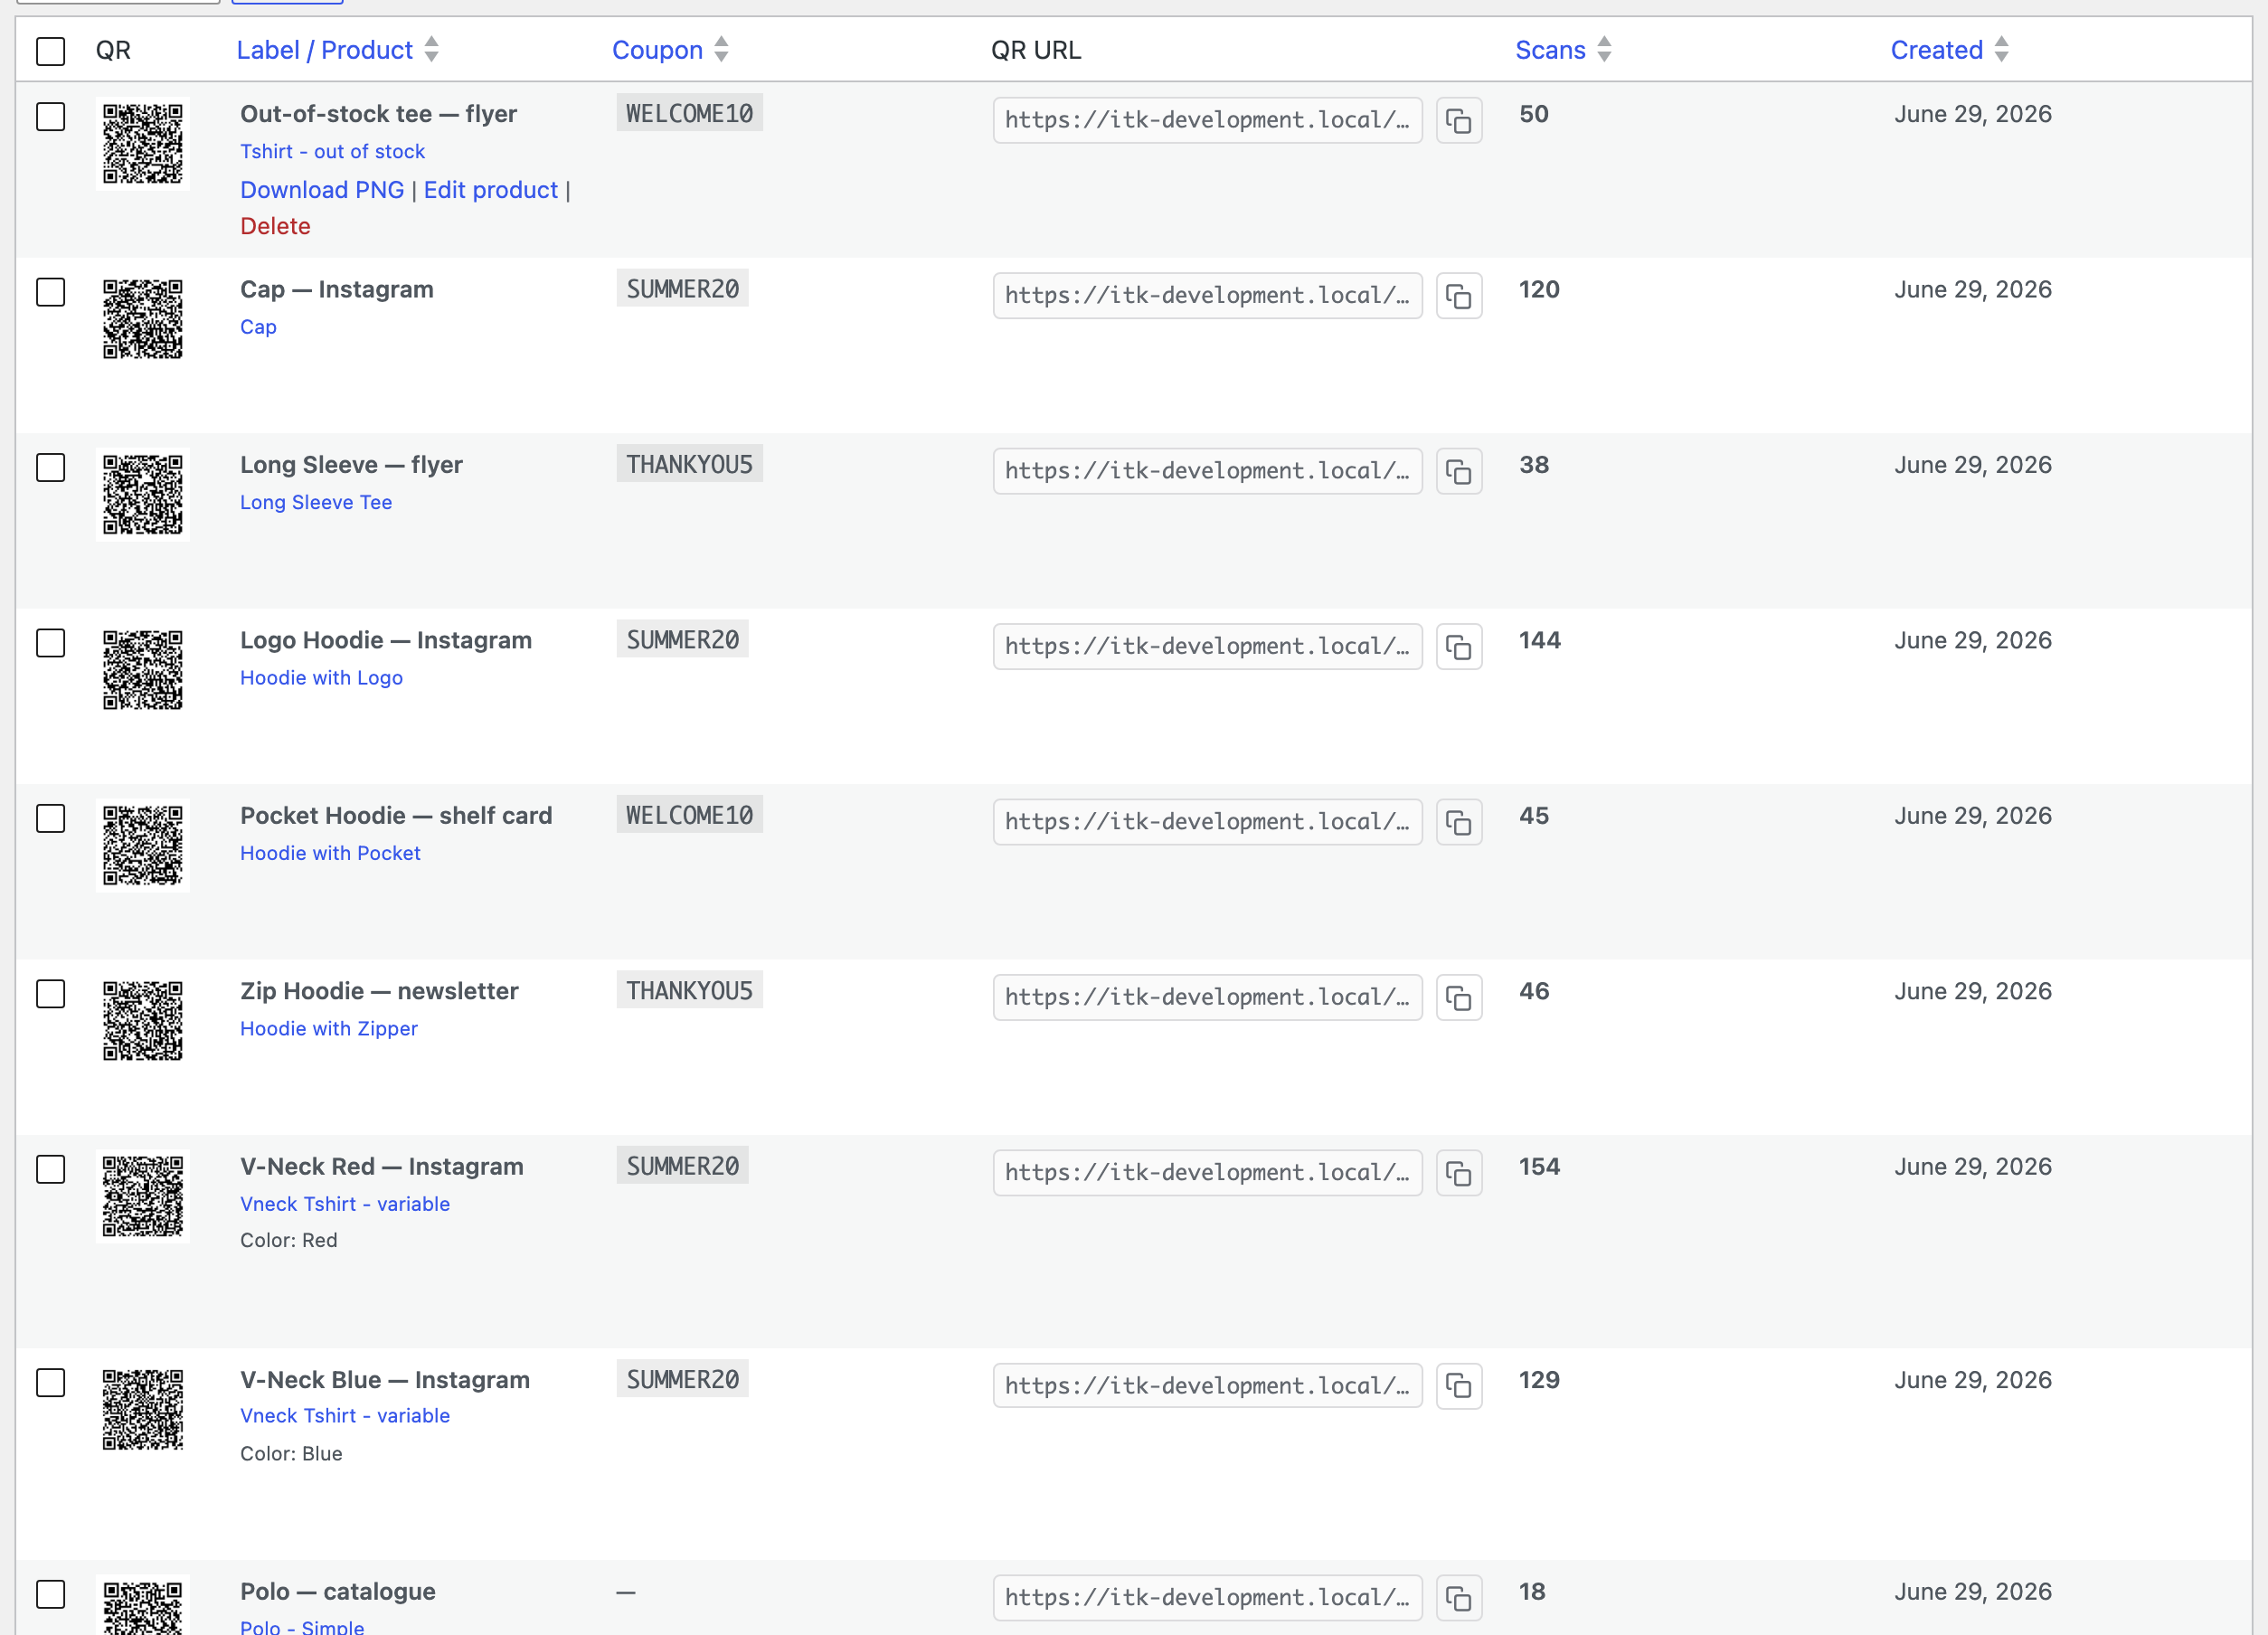Click scan count 144 for Logo Hoodie
Viewport: 2268px width, 1635px height.
[x=1539, y=640]
